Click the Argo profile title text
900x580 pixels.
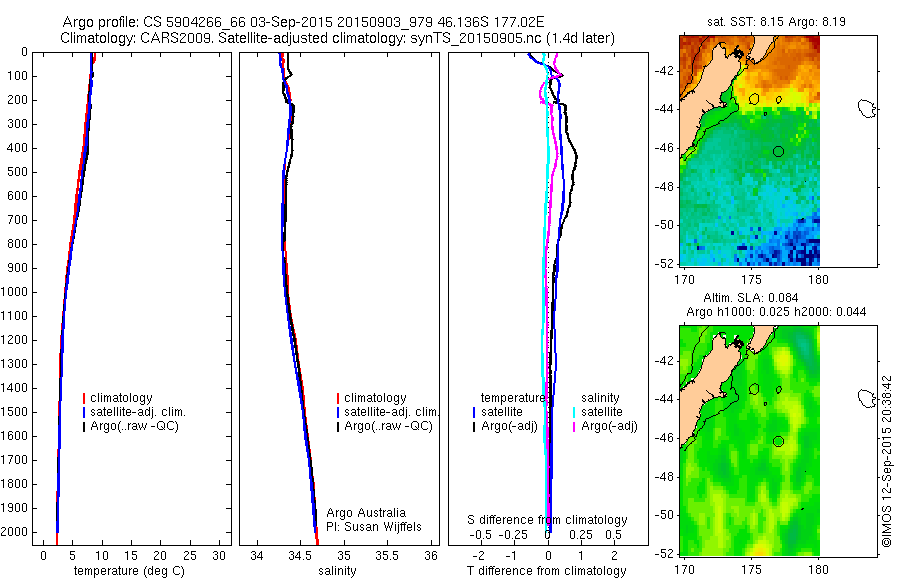[303, 22]
